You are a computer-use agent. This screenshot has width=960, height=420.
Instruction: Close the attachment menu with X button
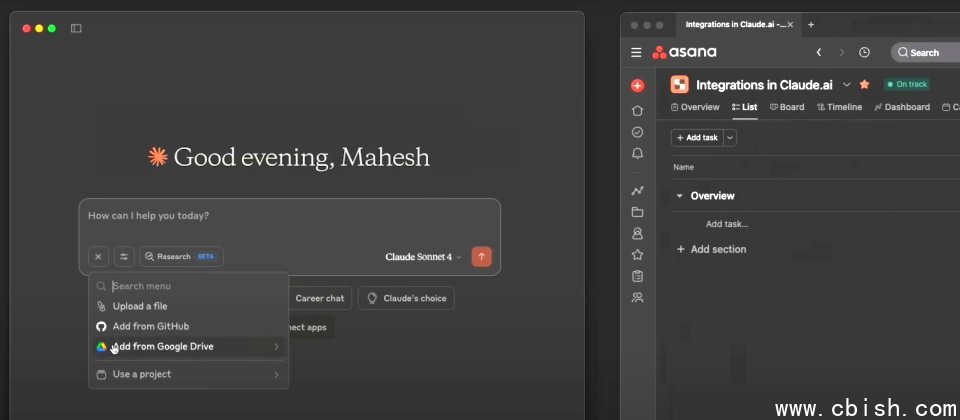[98, 257]
